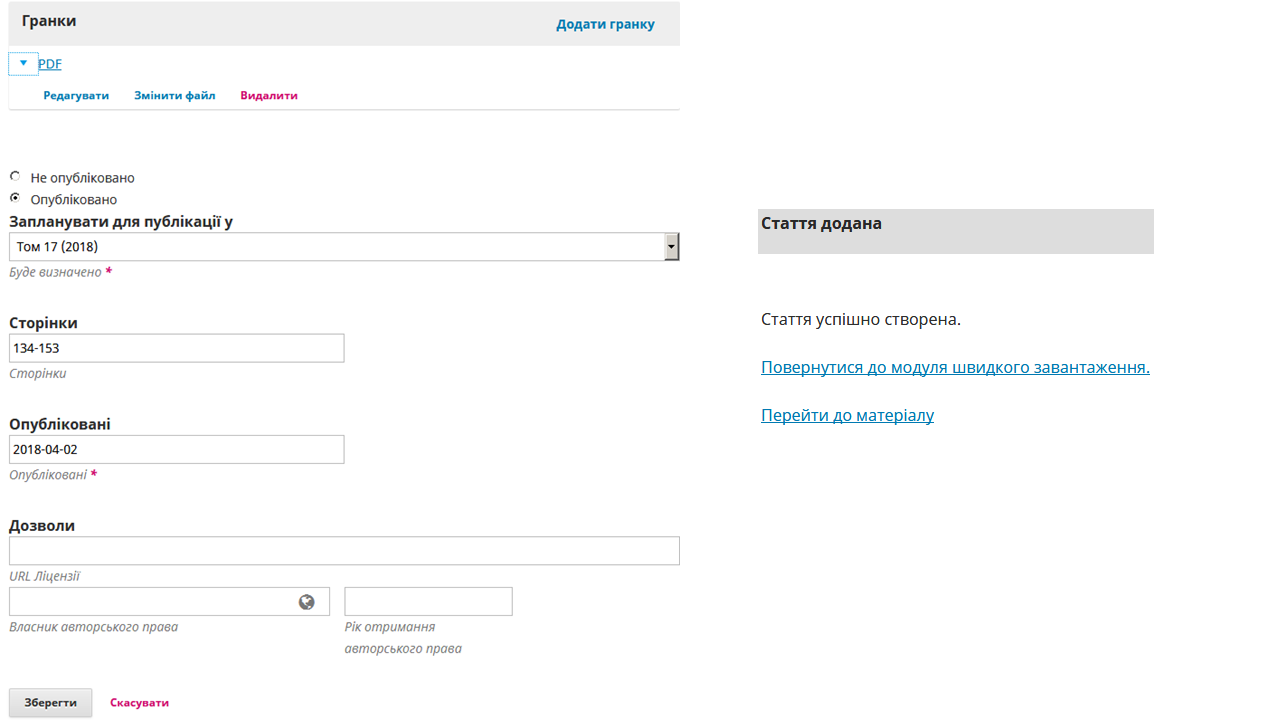Click 'Скасувати' to cancel
Screen dimensions: 1280x720
click(139, 703)
